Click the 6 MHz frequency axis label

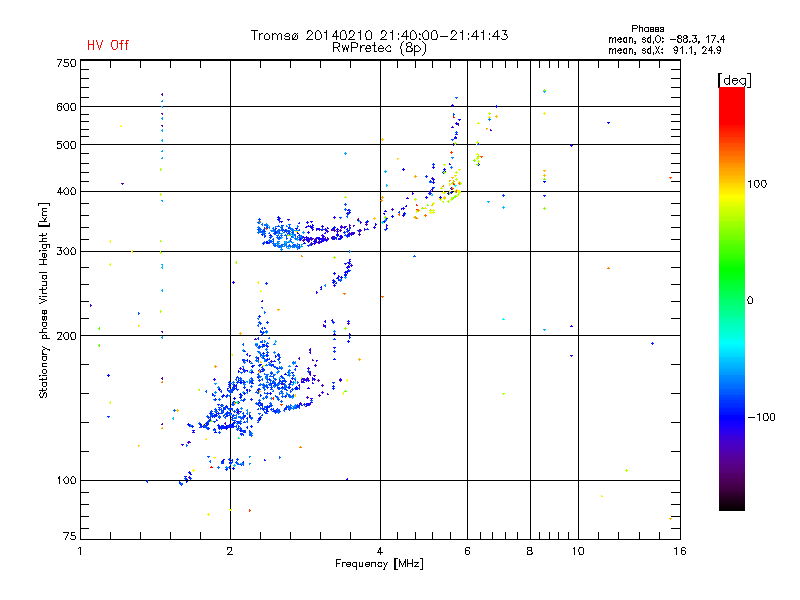(x=467, y=551)
